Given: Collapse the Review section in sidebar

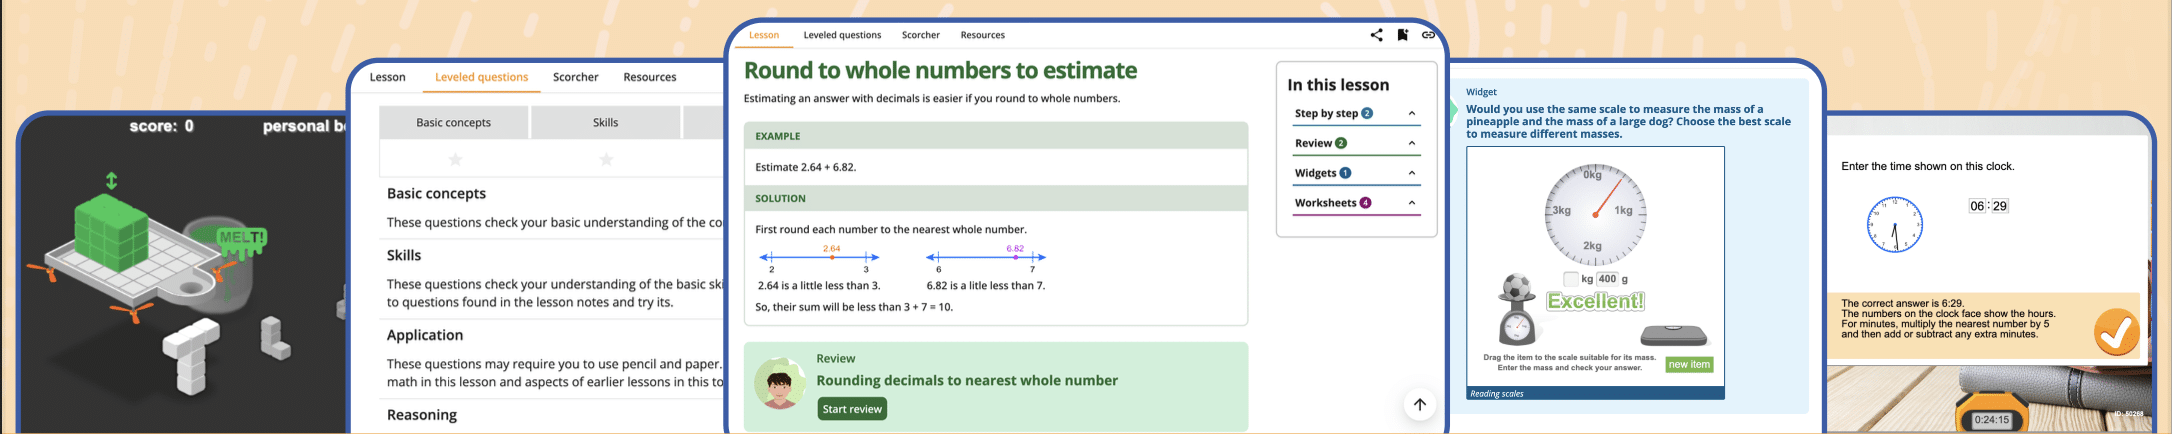Looking at the screenshot, I should click(1412, 144).
